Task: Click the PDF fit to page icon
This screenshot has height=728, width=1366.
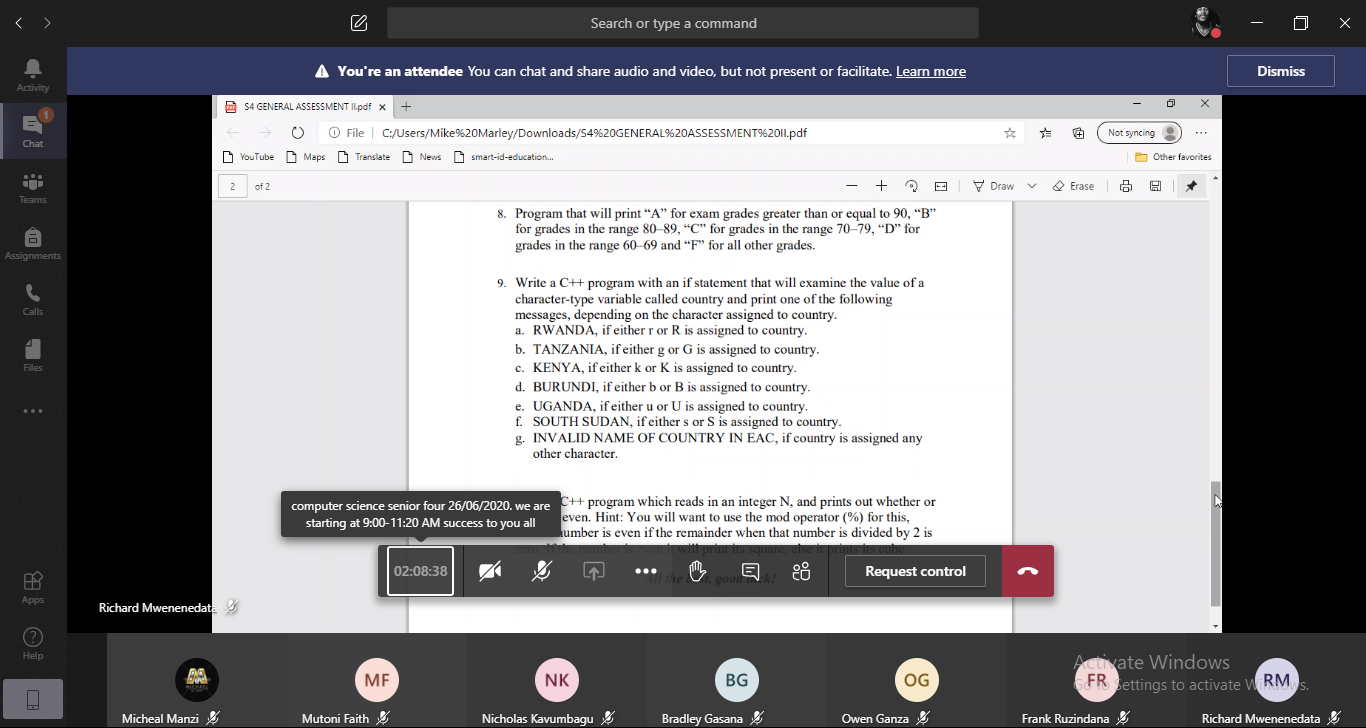Action: [941, 186]
